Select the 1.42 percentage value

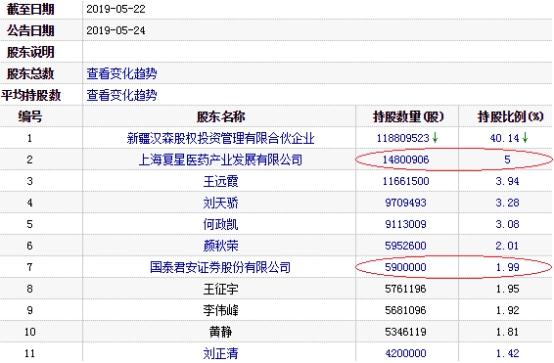coord(507,353)
